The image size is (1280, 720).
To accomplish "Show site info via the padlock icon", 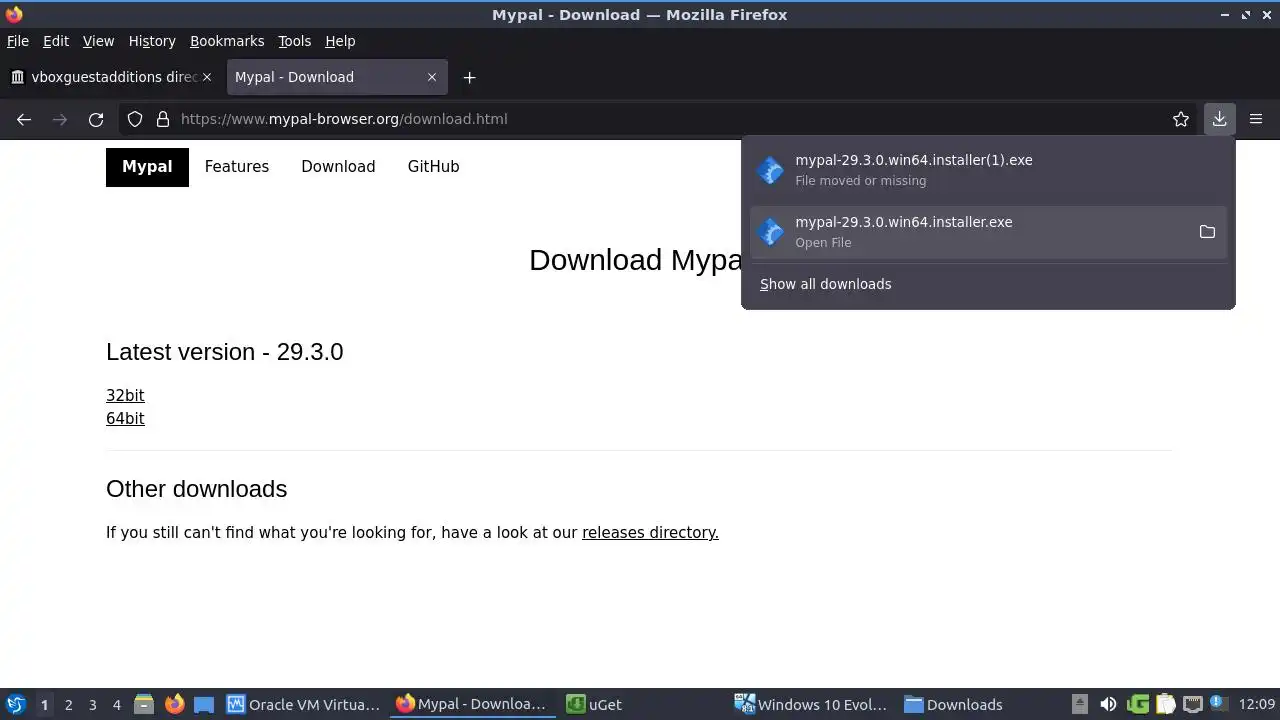I will pos(163,119).
